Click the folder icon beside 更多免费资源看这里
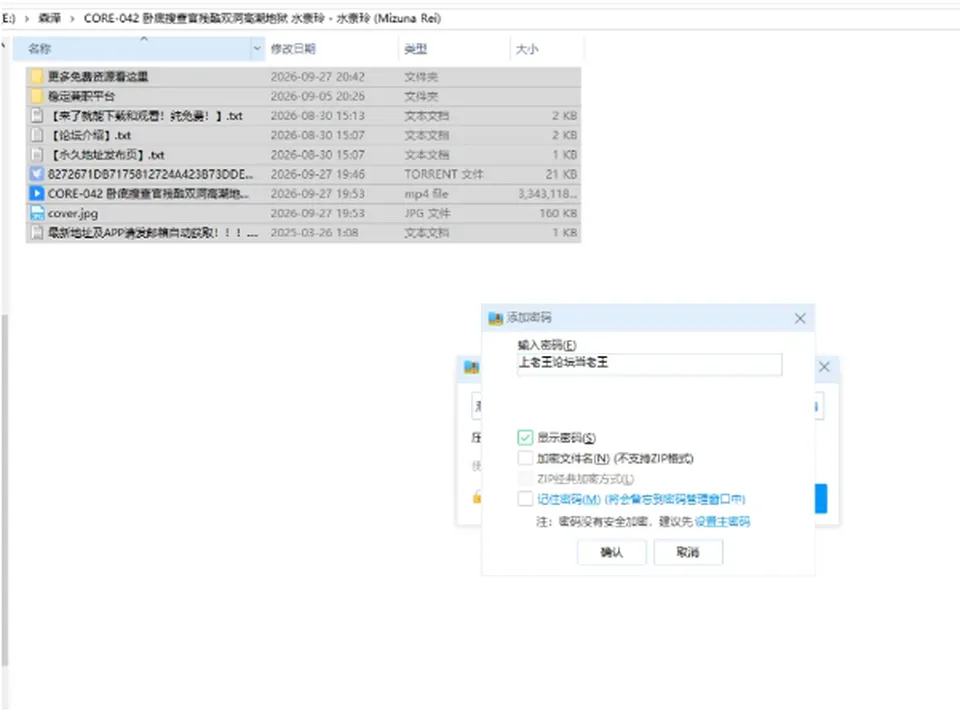Image resolution: width=960 pixels, height=711 pixels. tap(37, 76)
